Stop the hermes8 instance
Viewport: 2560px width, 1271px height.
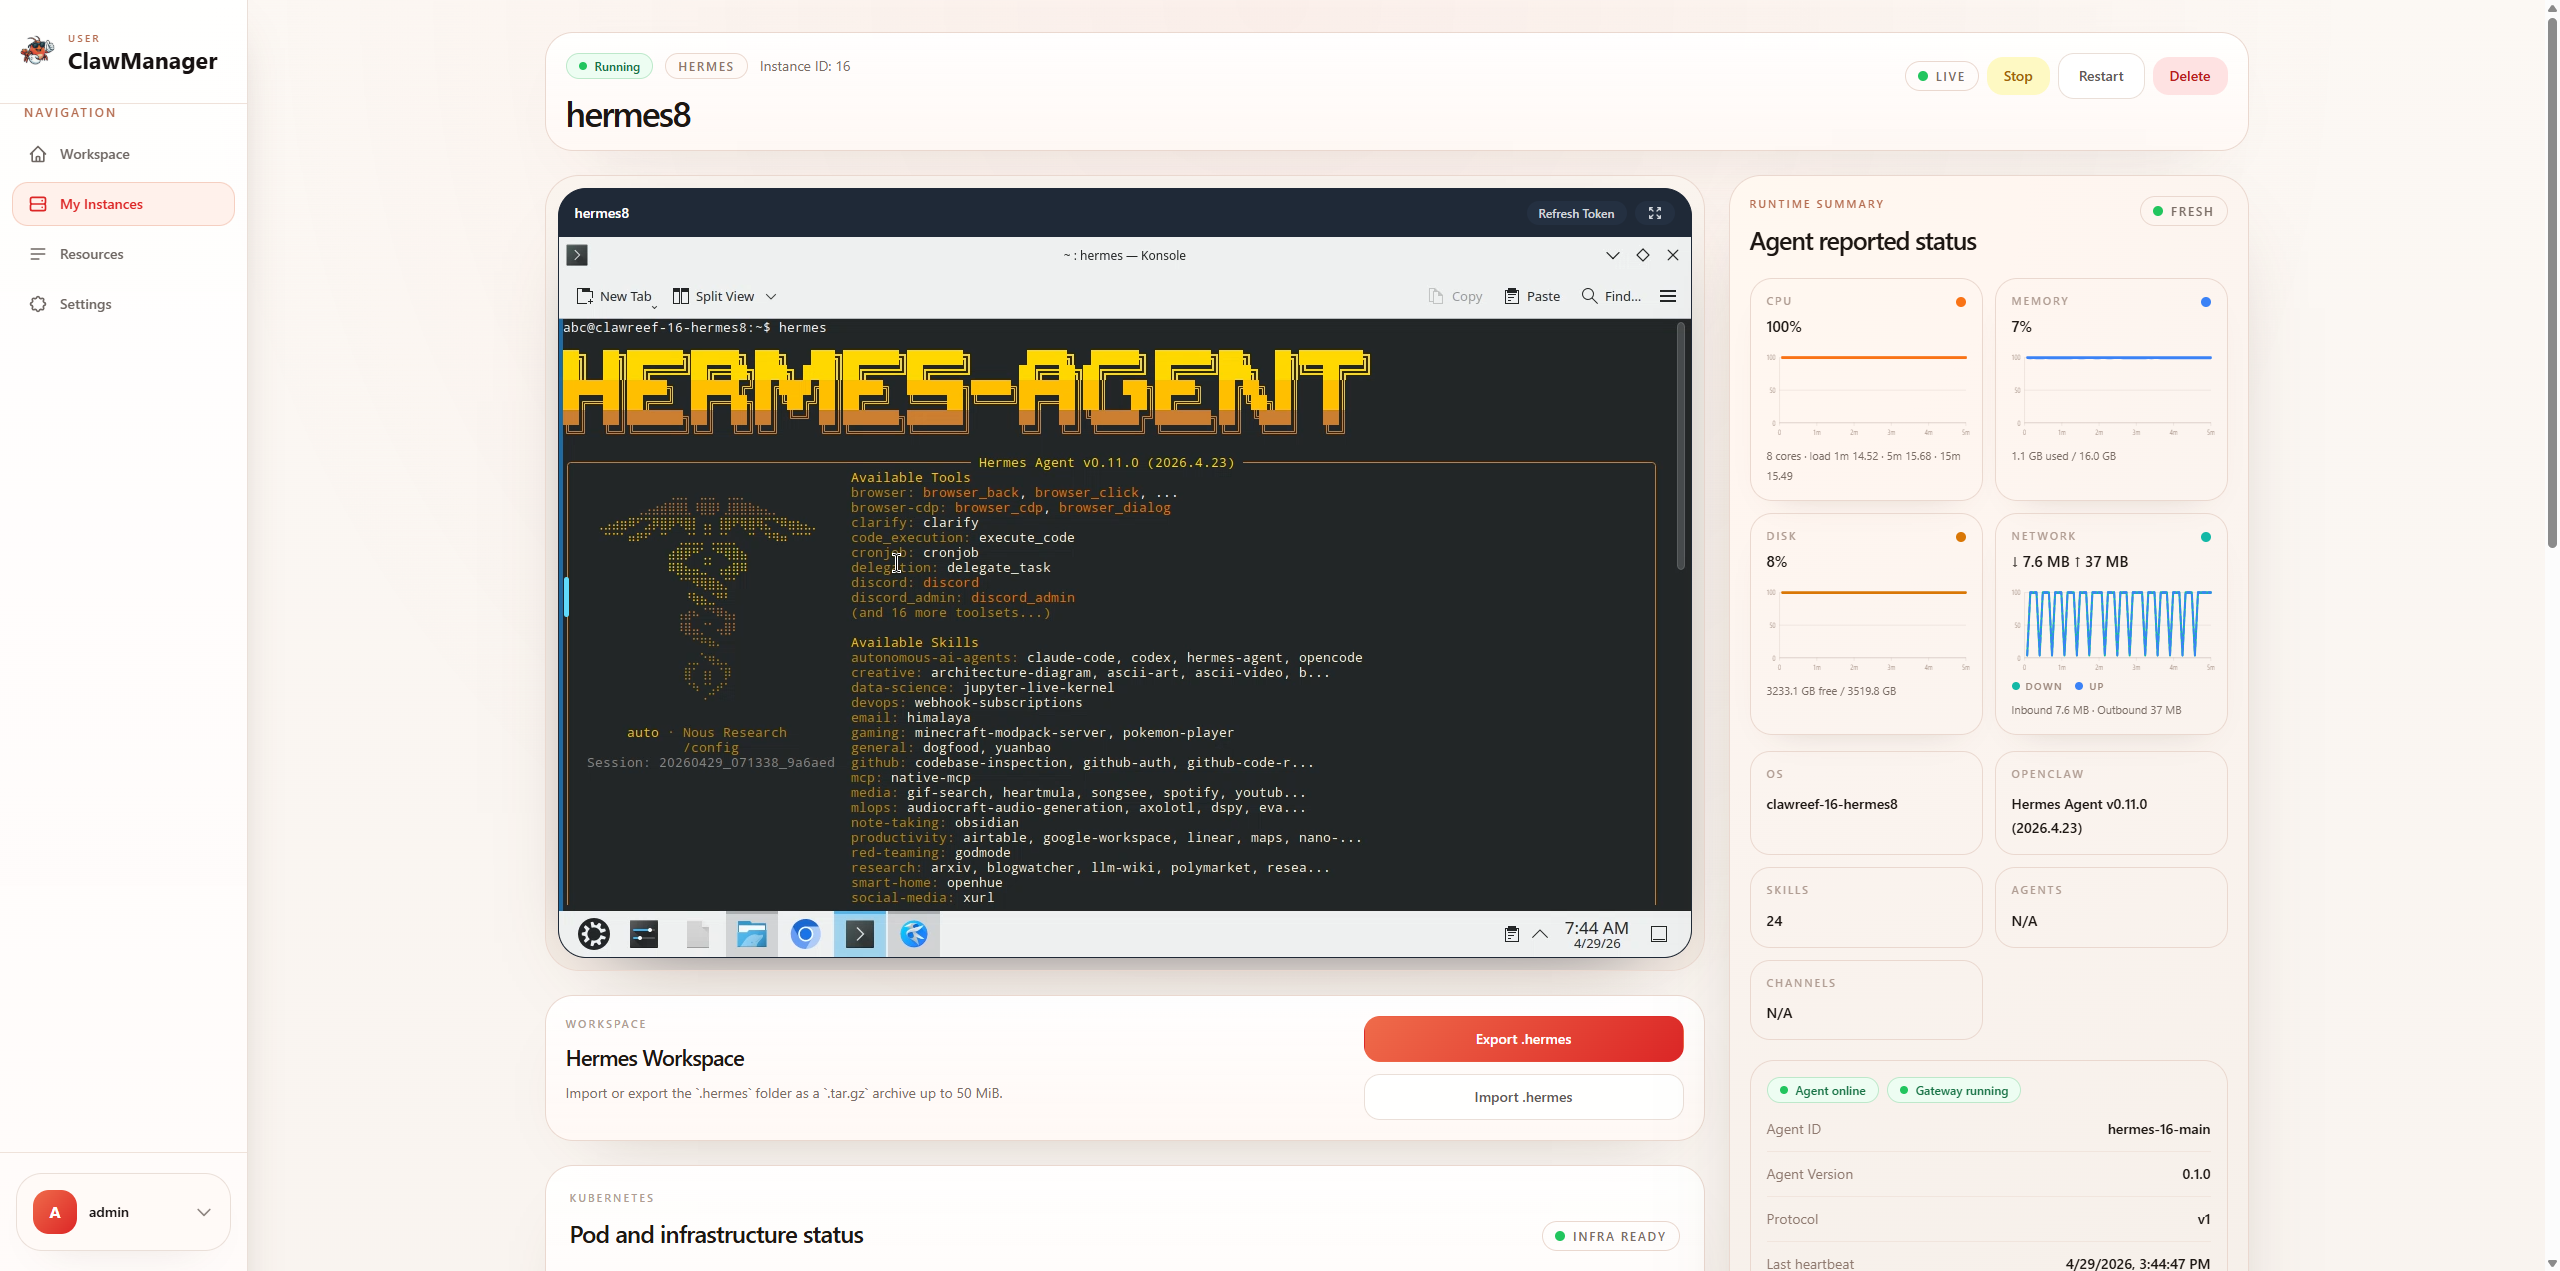click(x=2018, y=76)
